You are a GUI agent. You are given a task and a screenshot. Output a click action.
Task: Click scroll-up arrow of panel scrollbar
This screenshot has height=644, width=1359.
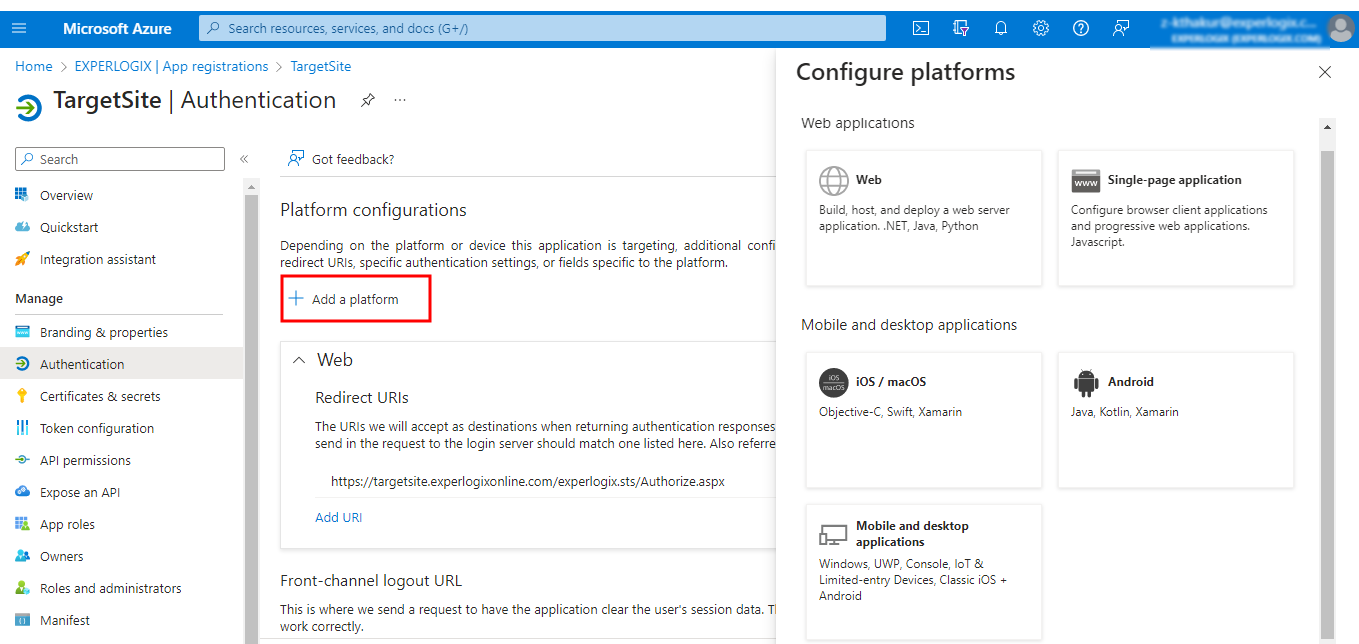(1328, 127)
